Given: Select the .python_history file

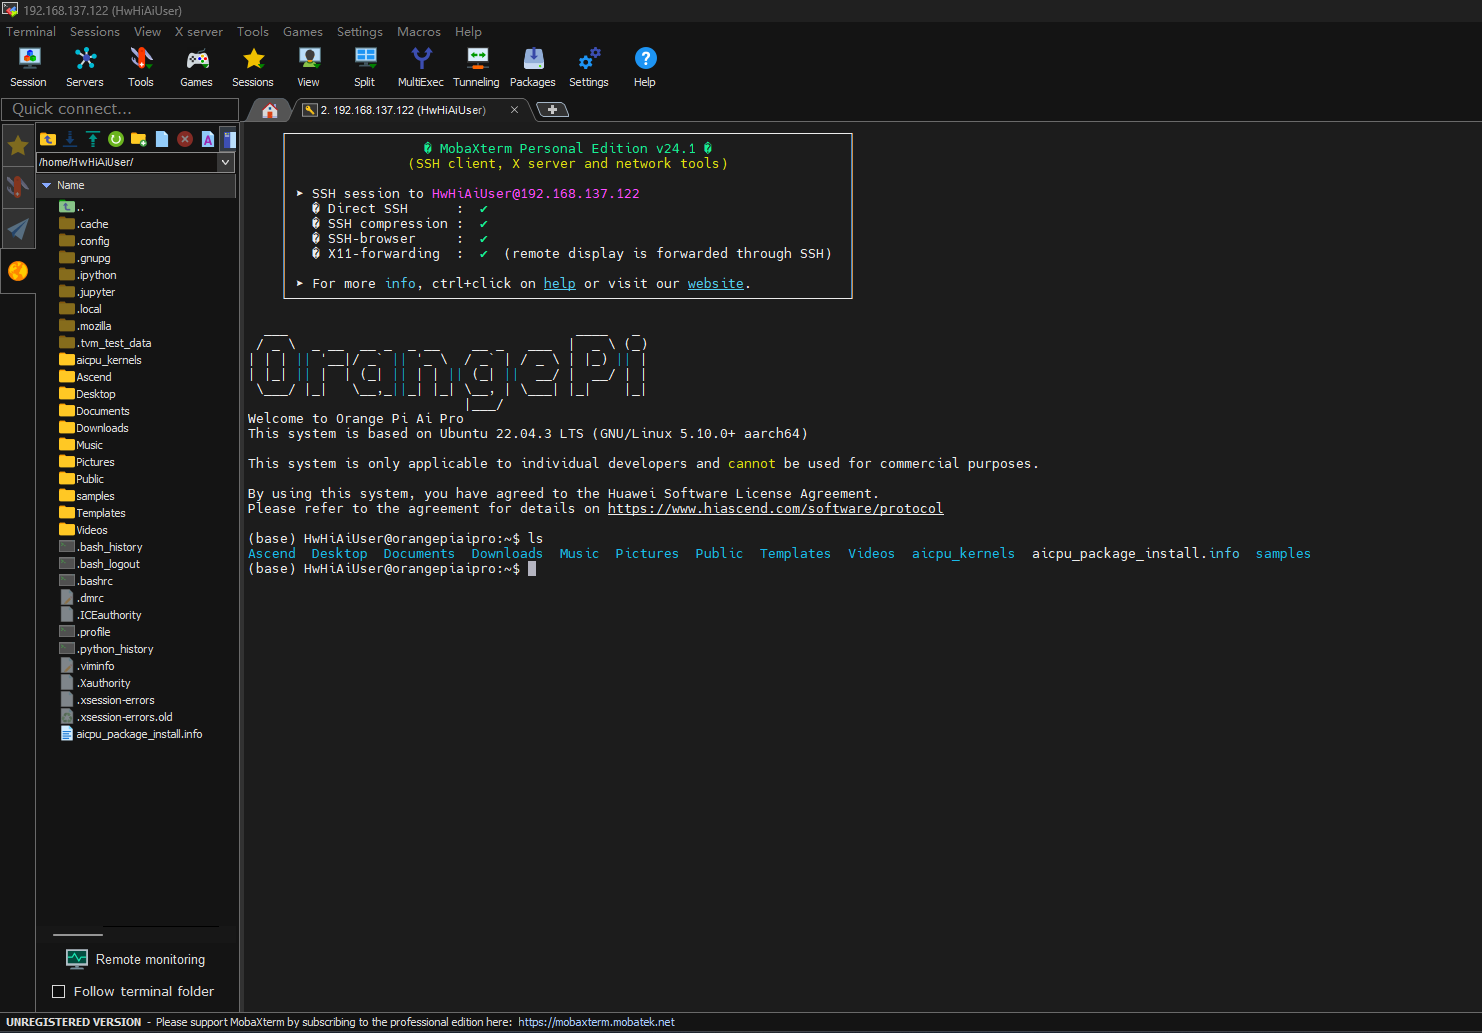Looking at the screenshot, I should pos(106,649).
